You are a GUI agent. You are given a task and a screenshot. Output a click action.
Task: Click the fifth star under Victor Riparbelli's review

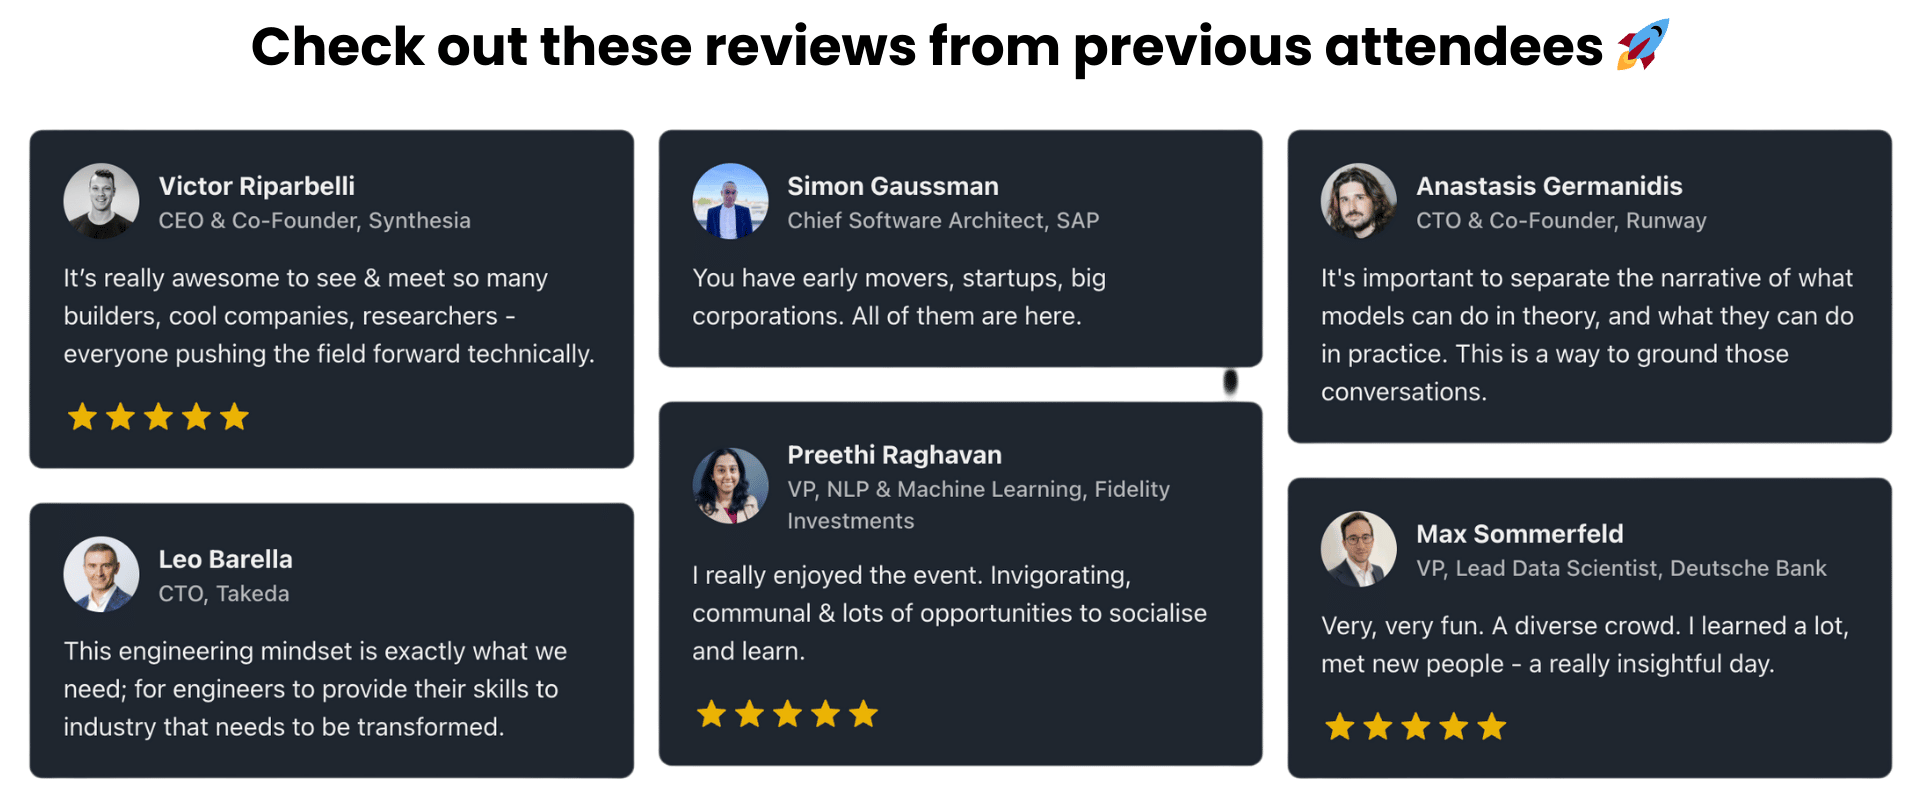pos(234,416)
